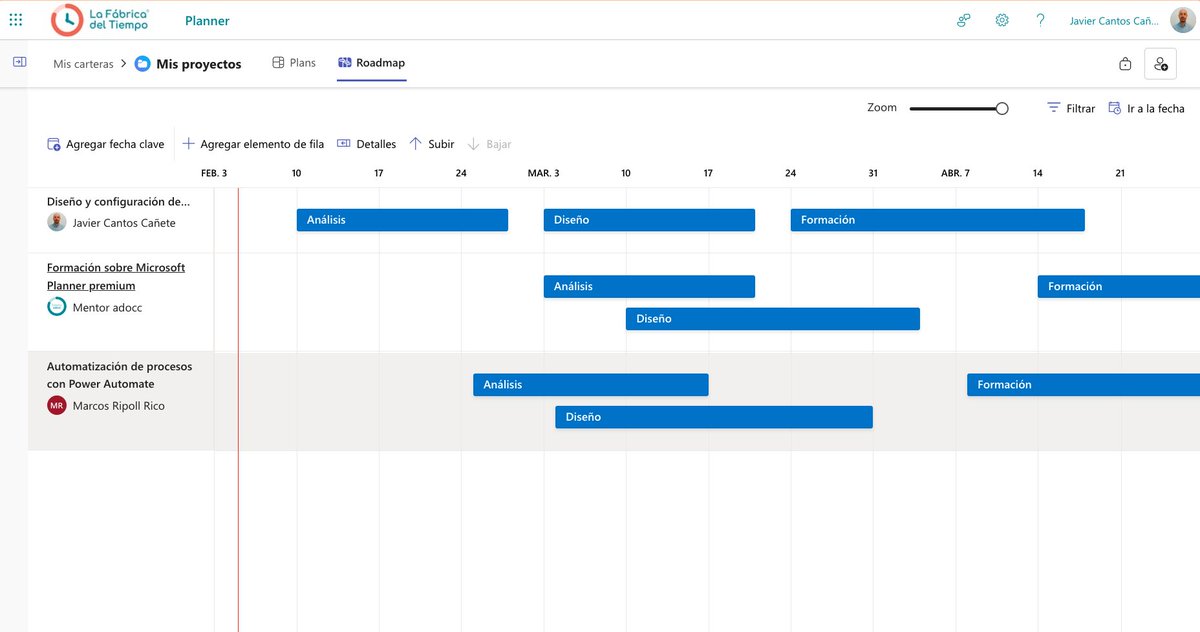Viewport: 1200px width, 632px height.
Task: Click Agregar fecha clave
Action: point(106,144)
